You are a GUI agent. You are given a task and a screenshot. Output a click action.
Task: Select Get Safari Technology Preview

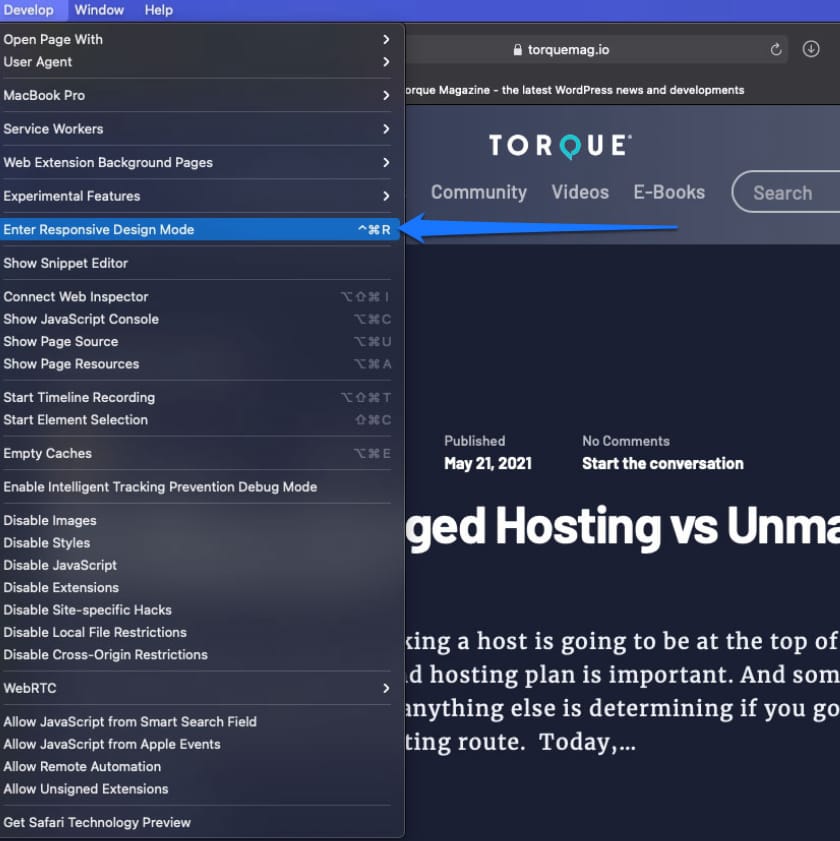coord(196,823)
